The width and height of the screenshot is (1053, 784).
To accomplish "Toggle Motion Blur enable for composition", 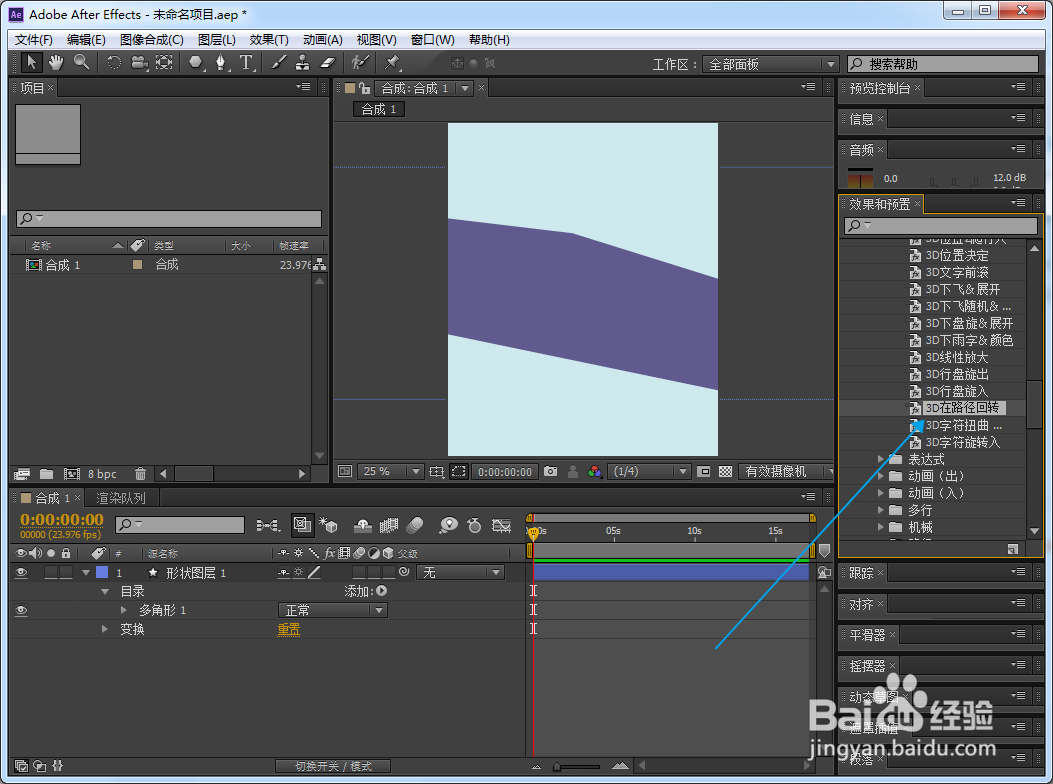I will tap(415, 525).
